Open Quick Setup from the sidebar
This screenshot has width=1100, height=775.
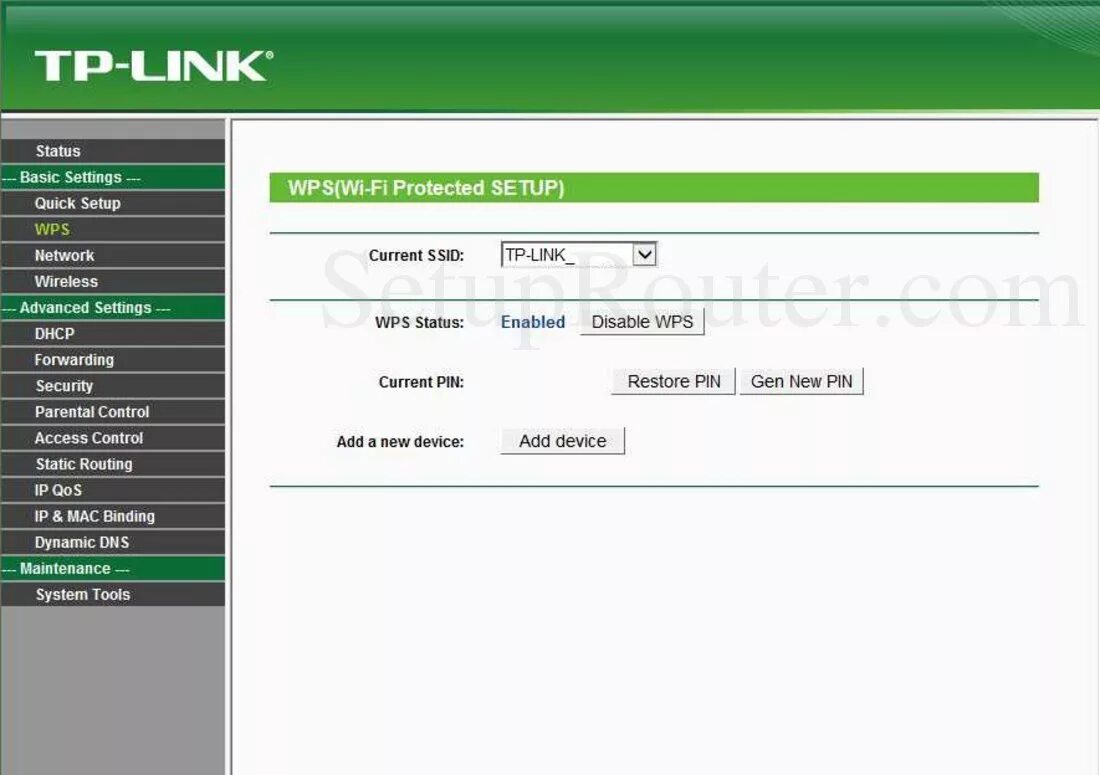[x=113, y=203]
